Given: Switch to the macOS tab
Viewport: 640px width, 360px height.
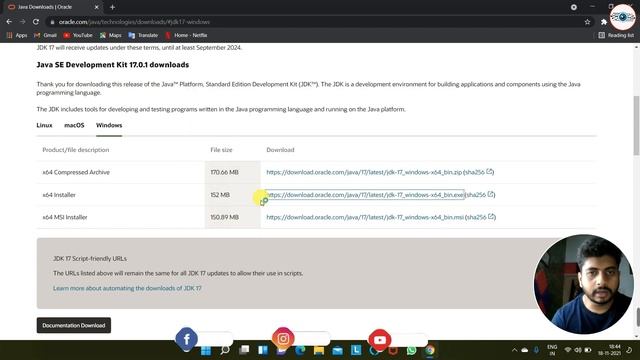Looking at the screenshot, I should click(74, 125).
